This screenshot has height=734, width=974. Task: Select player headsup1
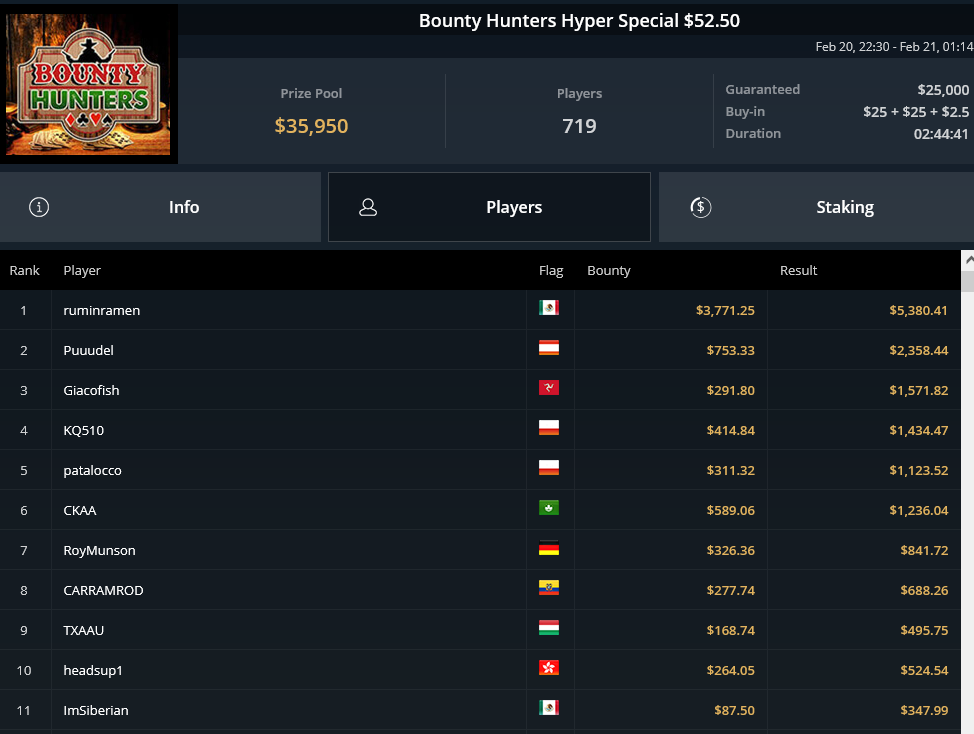(93, 670)
